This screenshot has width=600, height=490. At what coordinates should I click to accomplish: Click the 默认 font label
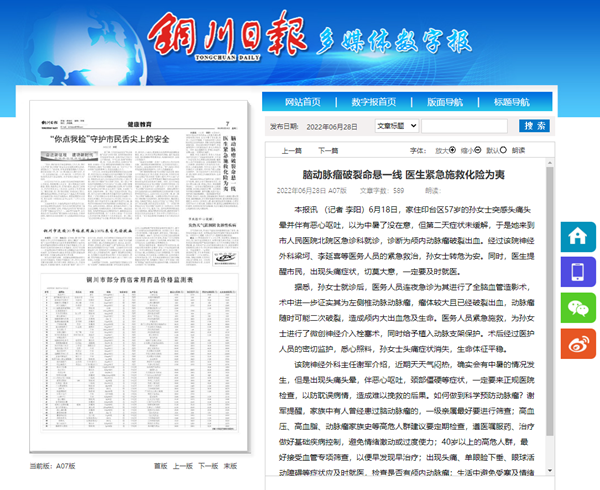click(x=492, y=150)
